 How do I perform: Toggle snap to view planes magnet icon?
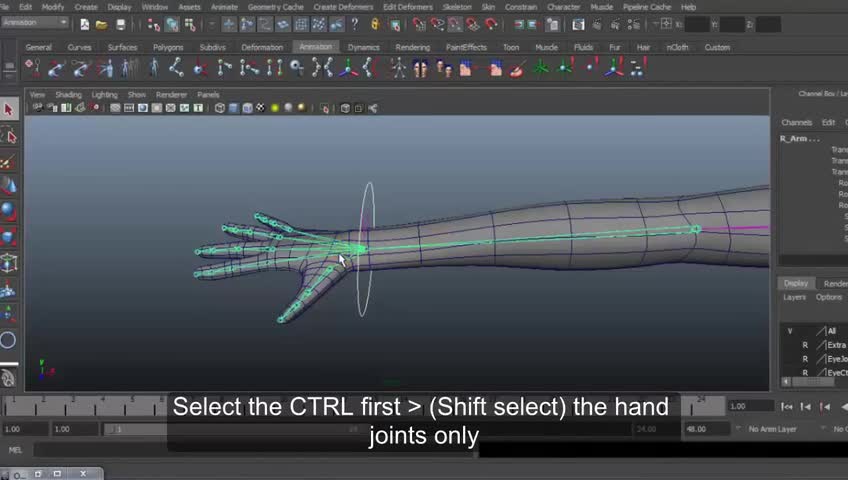click(473, 24)
